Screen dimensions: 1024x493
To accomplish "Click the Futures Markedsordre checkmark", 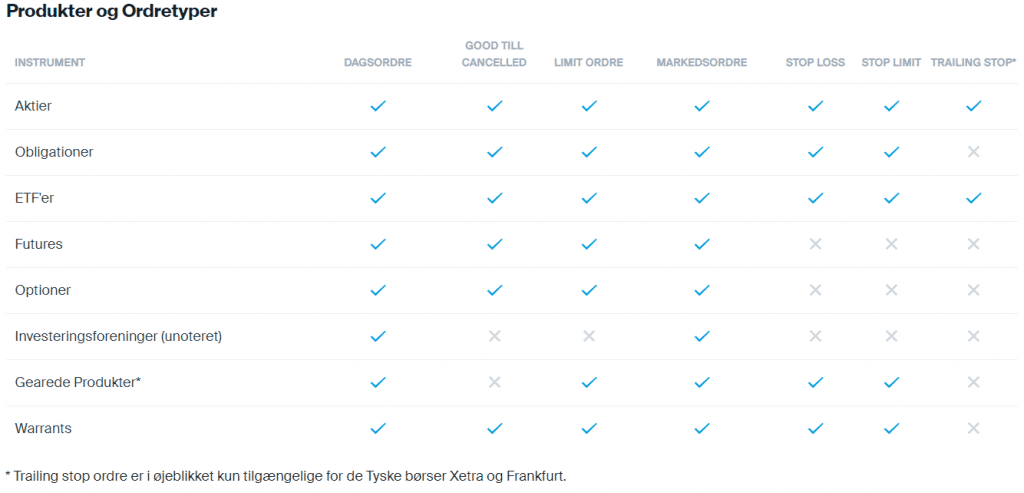I will (x=702, y=244).
